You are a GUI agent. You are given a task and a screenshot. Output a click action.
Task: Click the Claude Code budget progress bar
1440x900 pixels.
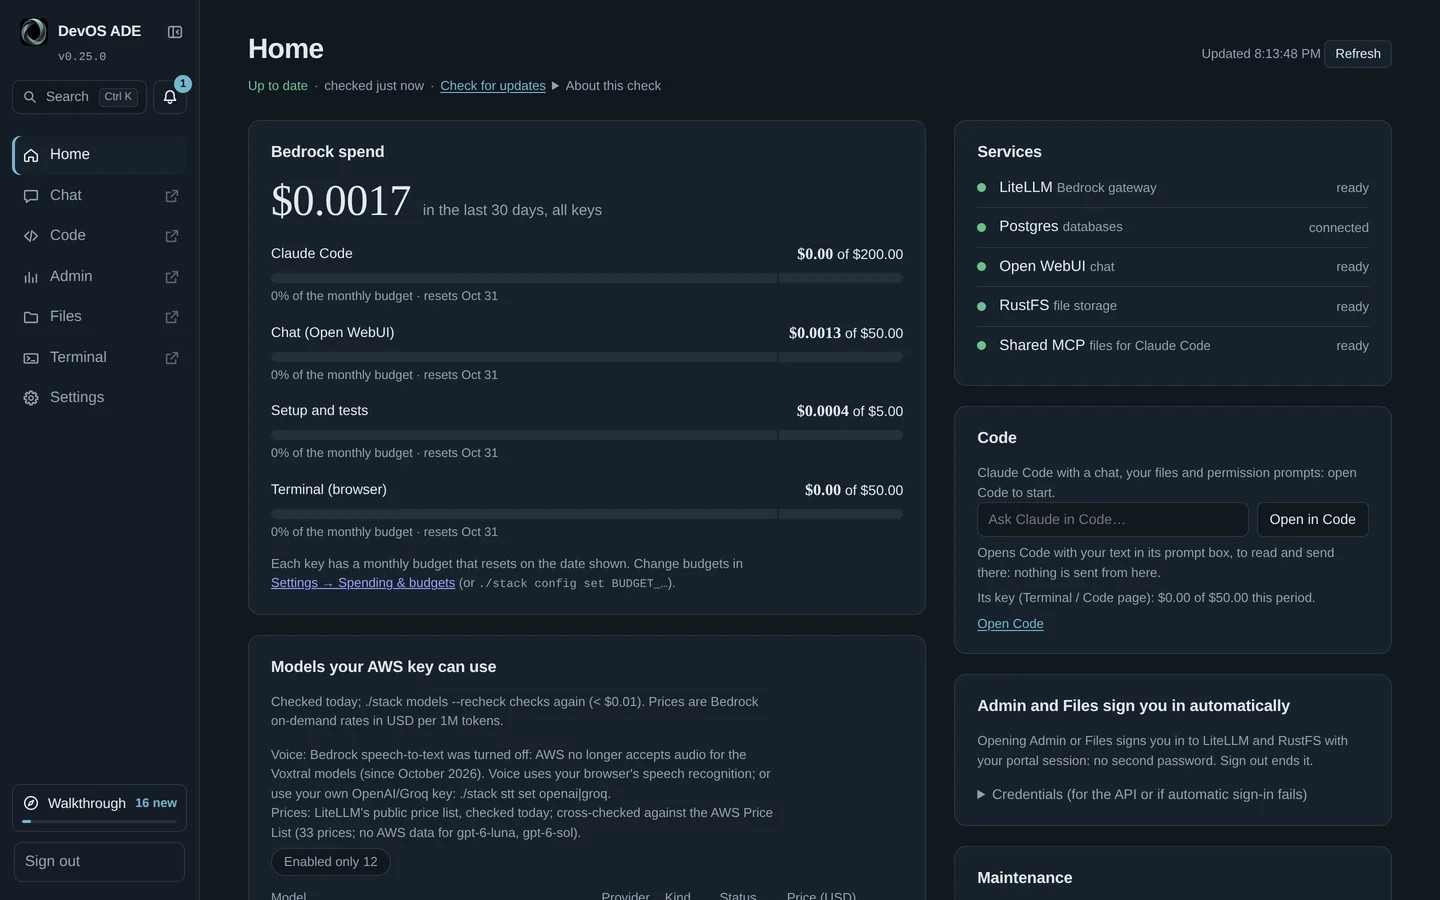point(587,278)
